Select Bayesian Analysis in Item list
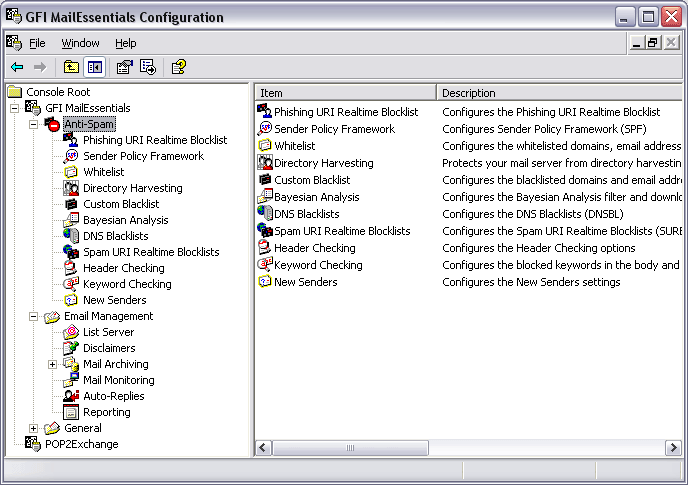This screenshot has width=688, height=485. tap(316, 197)
